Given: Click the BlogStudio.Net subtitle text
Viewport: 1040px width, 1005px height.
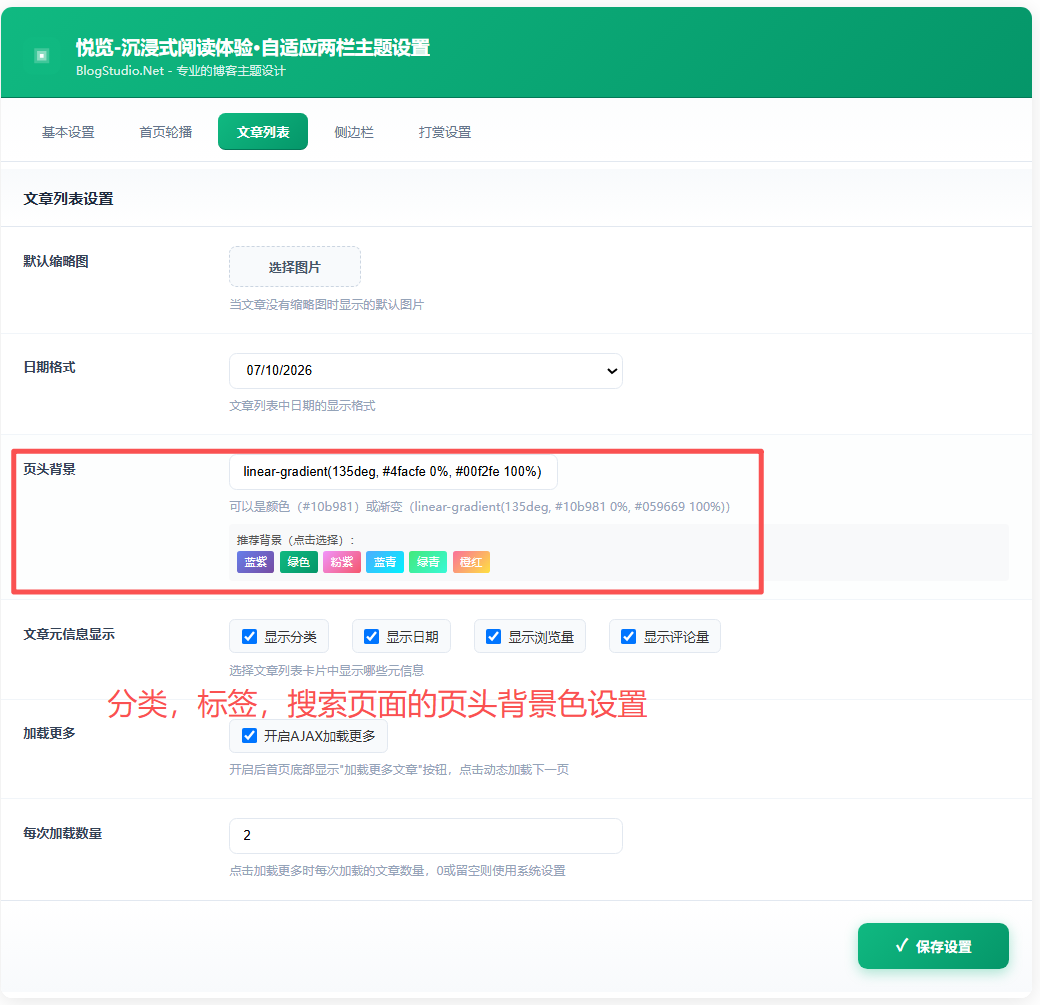Looking at the screenshot, I should pos(180,71).
